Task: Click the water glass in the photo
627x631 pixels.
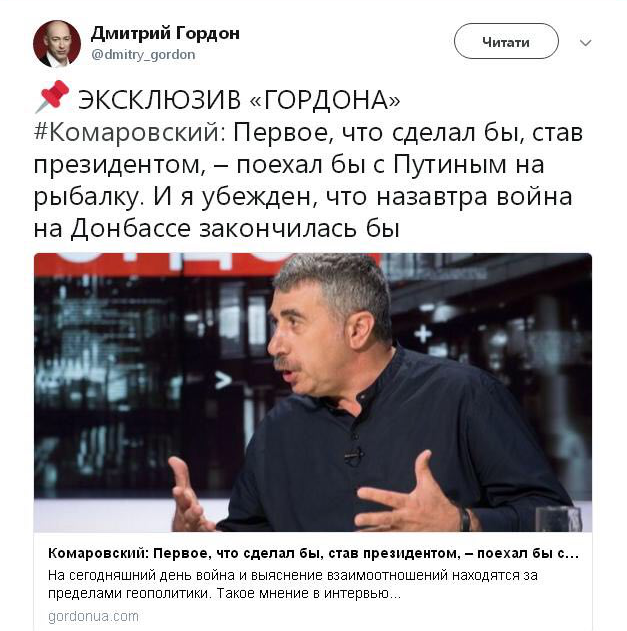Action: 558,518
